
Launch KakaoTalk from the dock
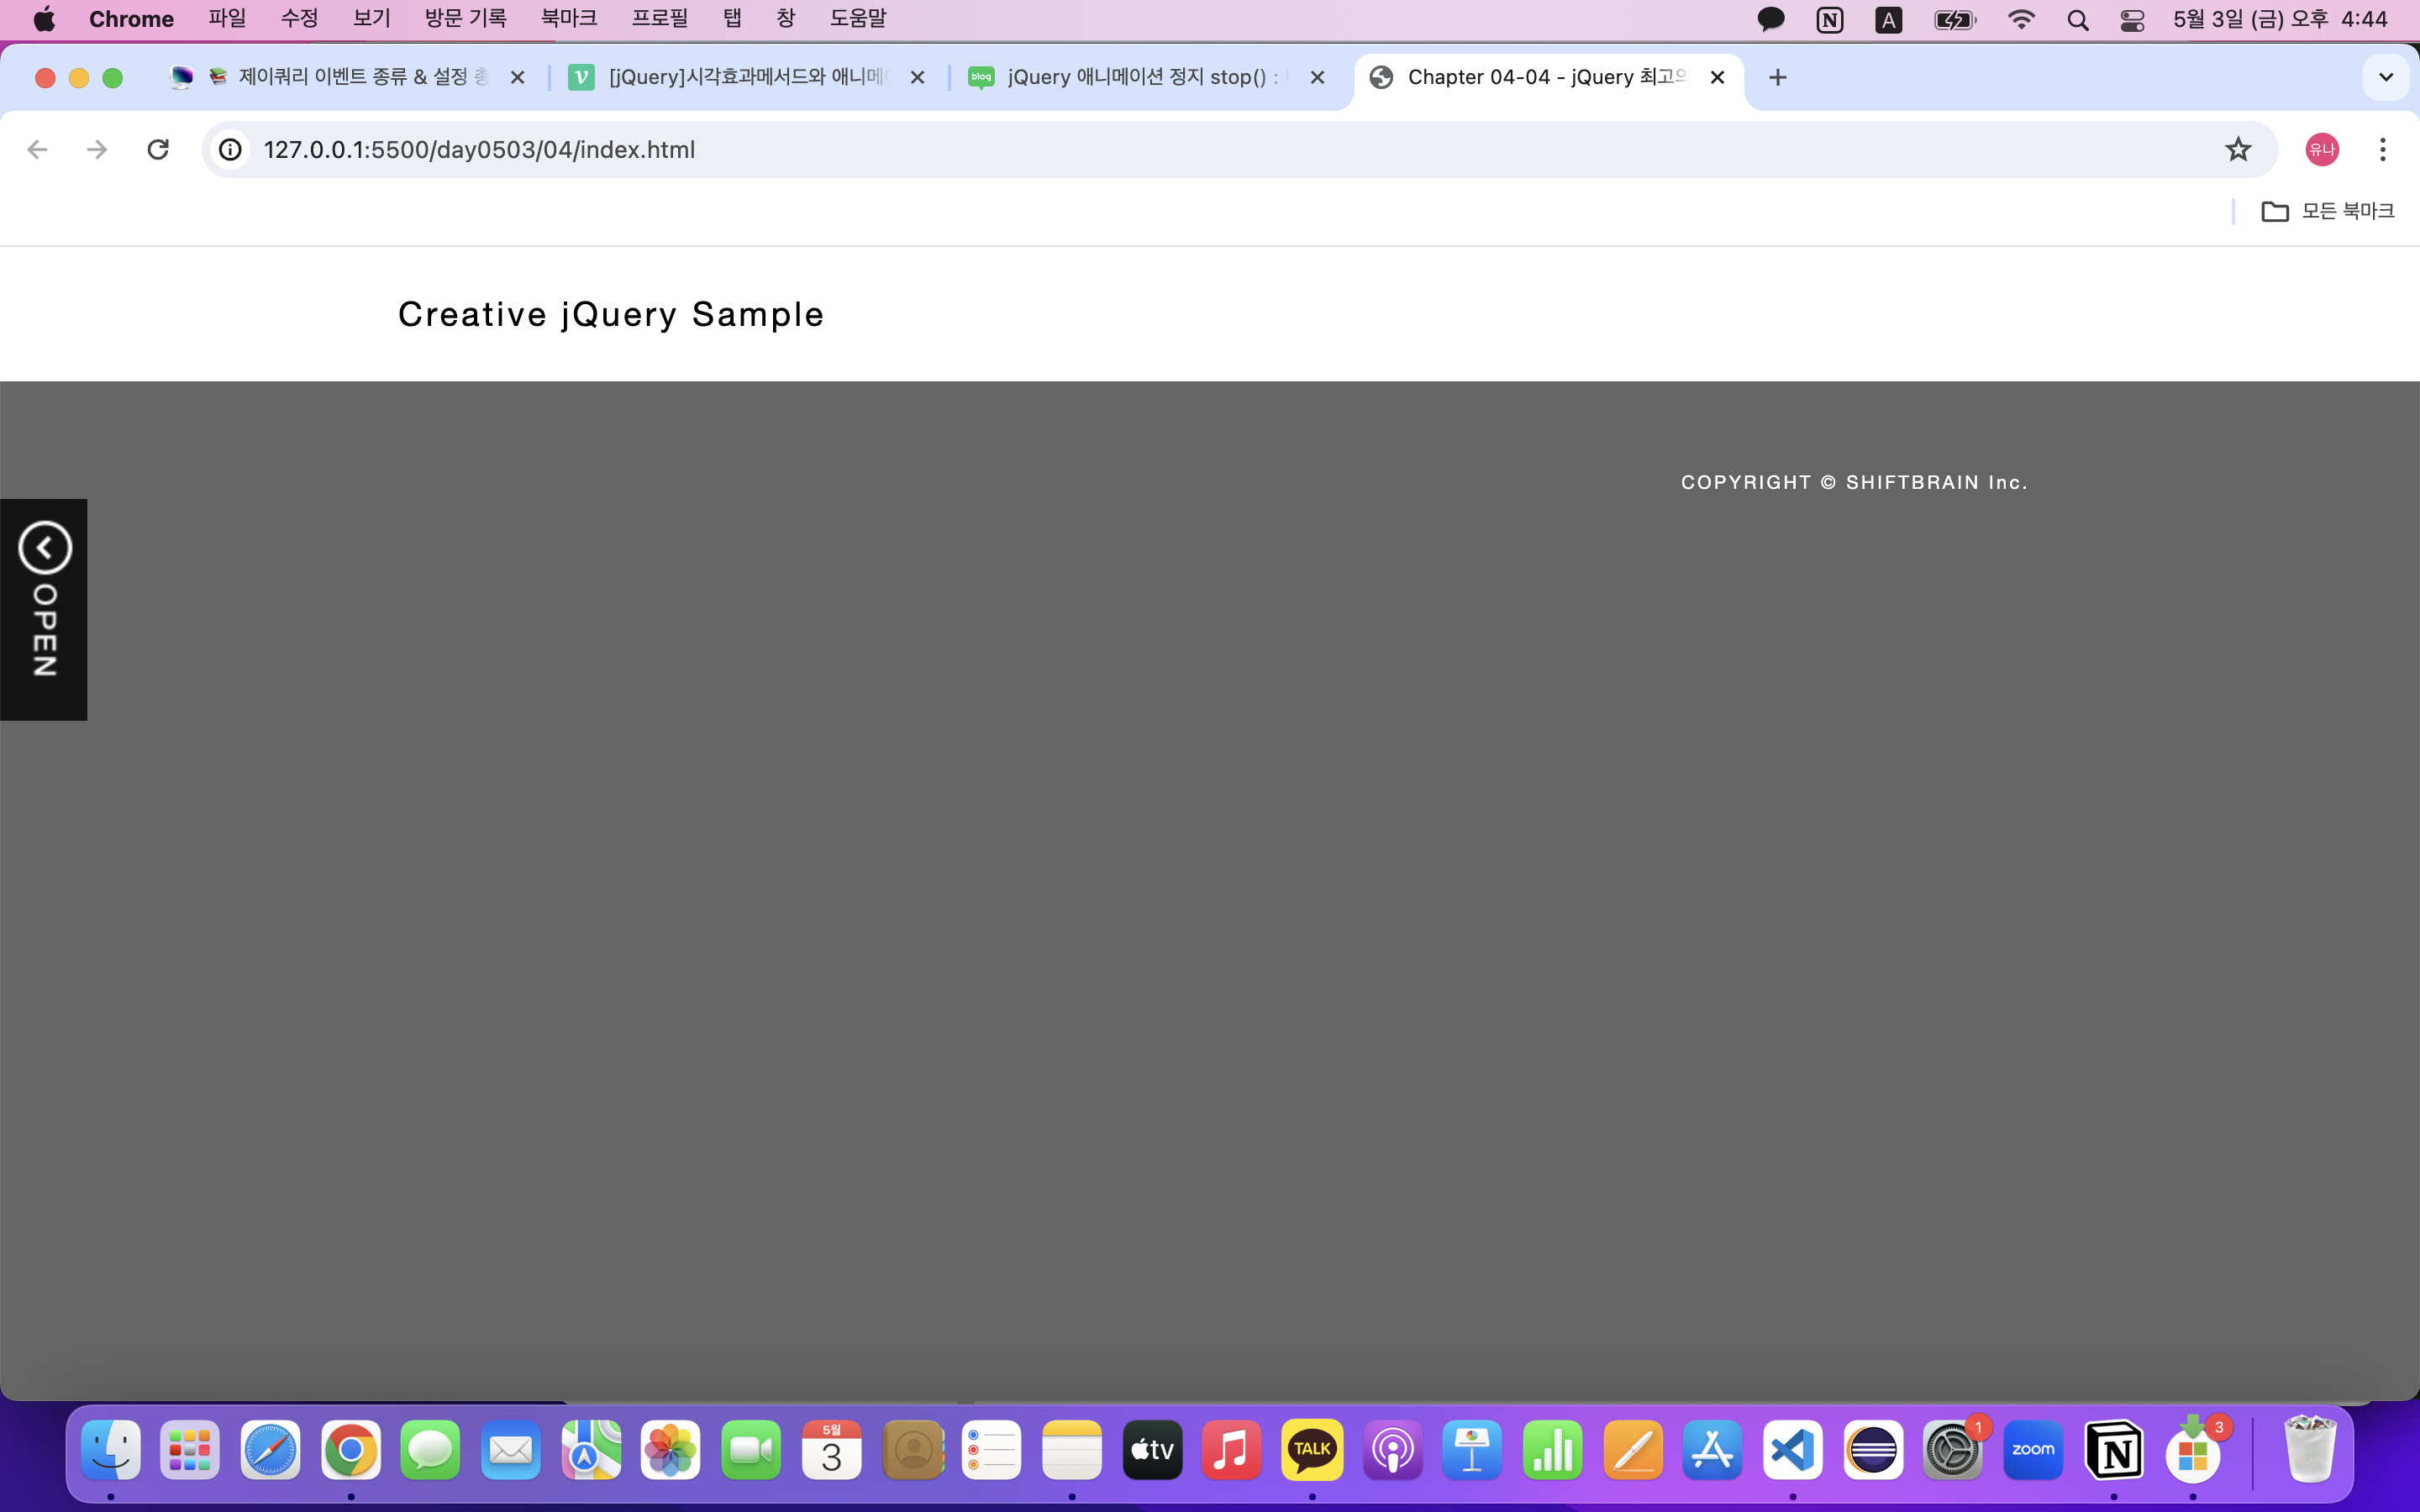[x=1311, y=1450]
